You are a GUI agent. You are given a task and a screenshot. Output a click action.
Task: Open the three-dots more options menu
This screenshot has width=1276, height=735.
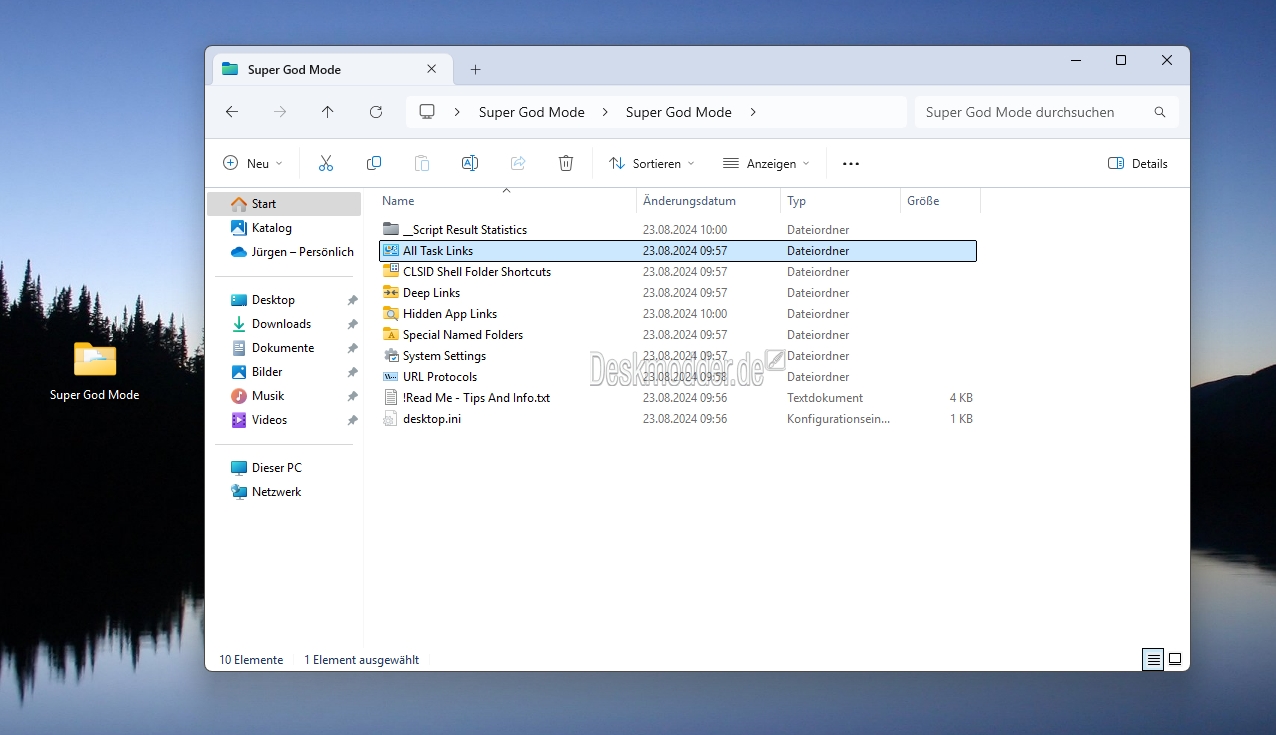pyautogui.click(x=851, y=163)
